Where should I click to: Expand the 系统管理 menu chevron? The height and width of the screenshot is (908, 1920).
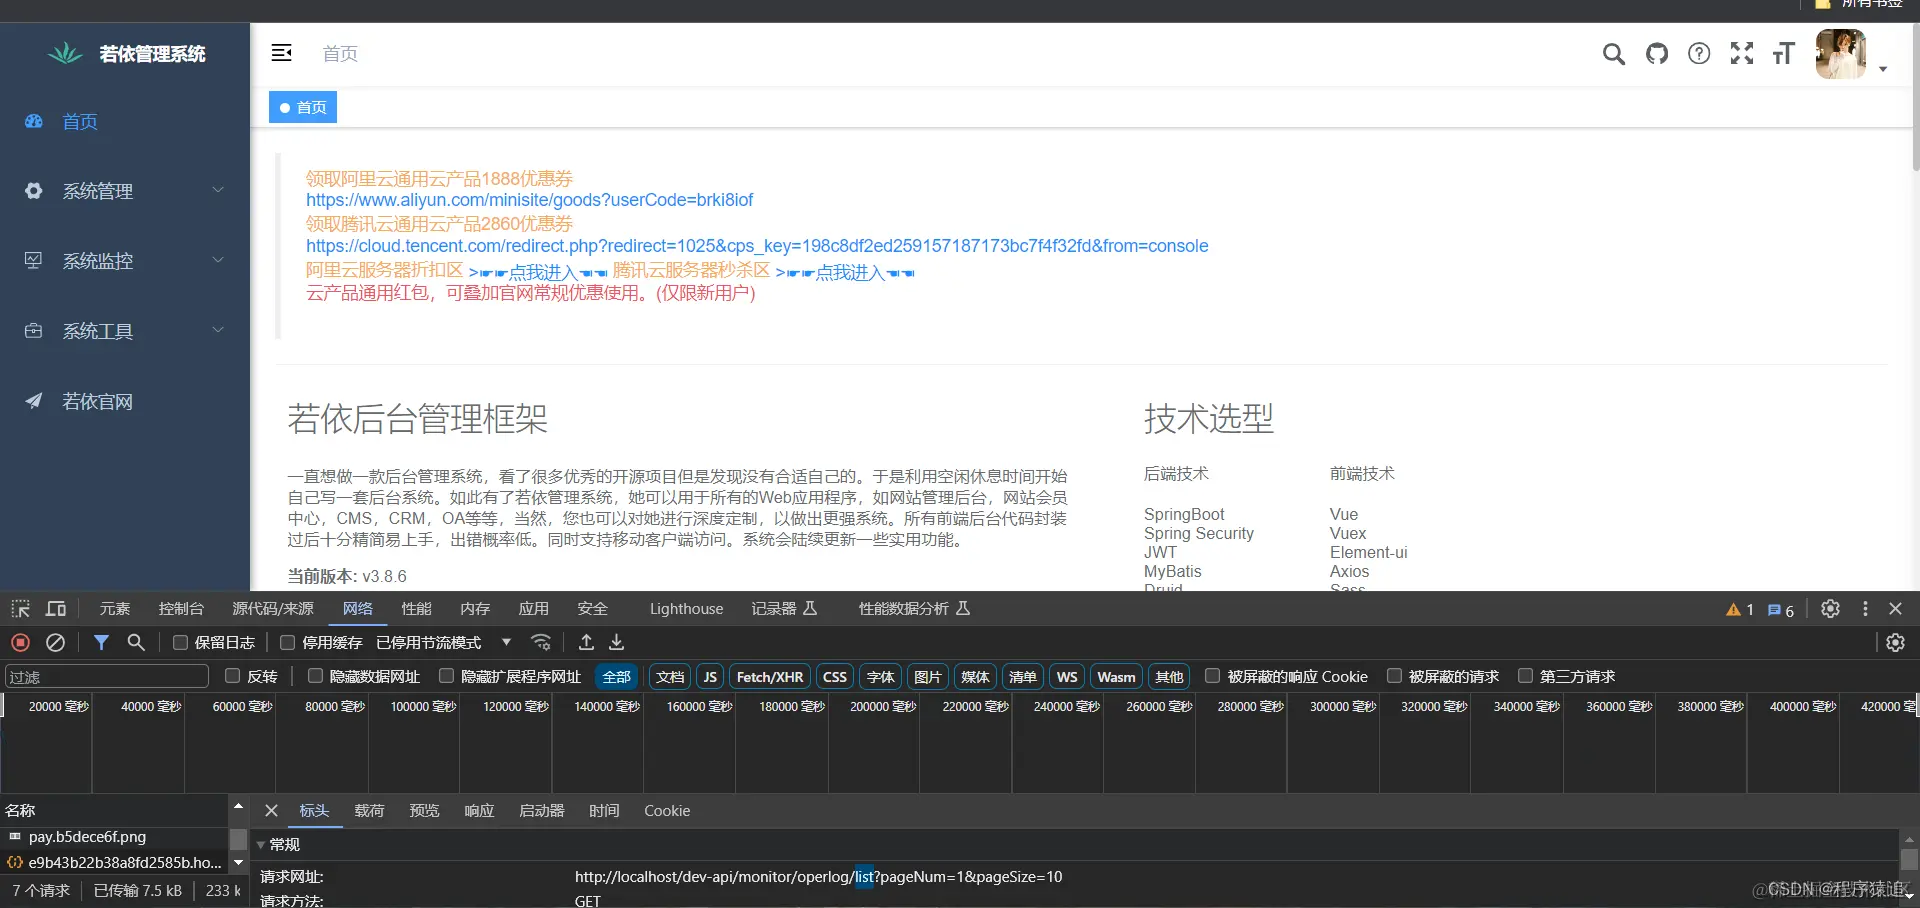pos(218,190)
